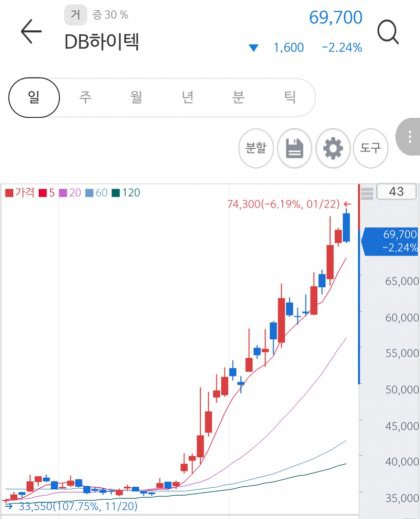This screenshot has width=420, height=519.
Task: Select the 년 yearly chart tab
Action: (187, 97)
